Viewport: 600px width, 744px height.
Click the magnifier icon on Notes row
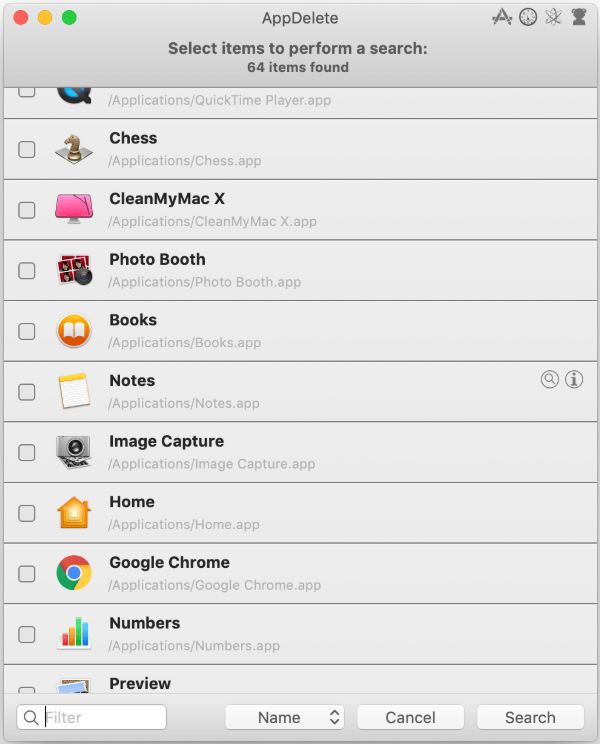(x=549, y=379)
